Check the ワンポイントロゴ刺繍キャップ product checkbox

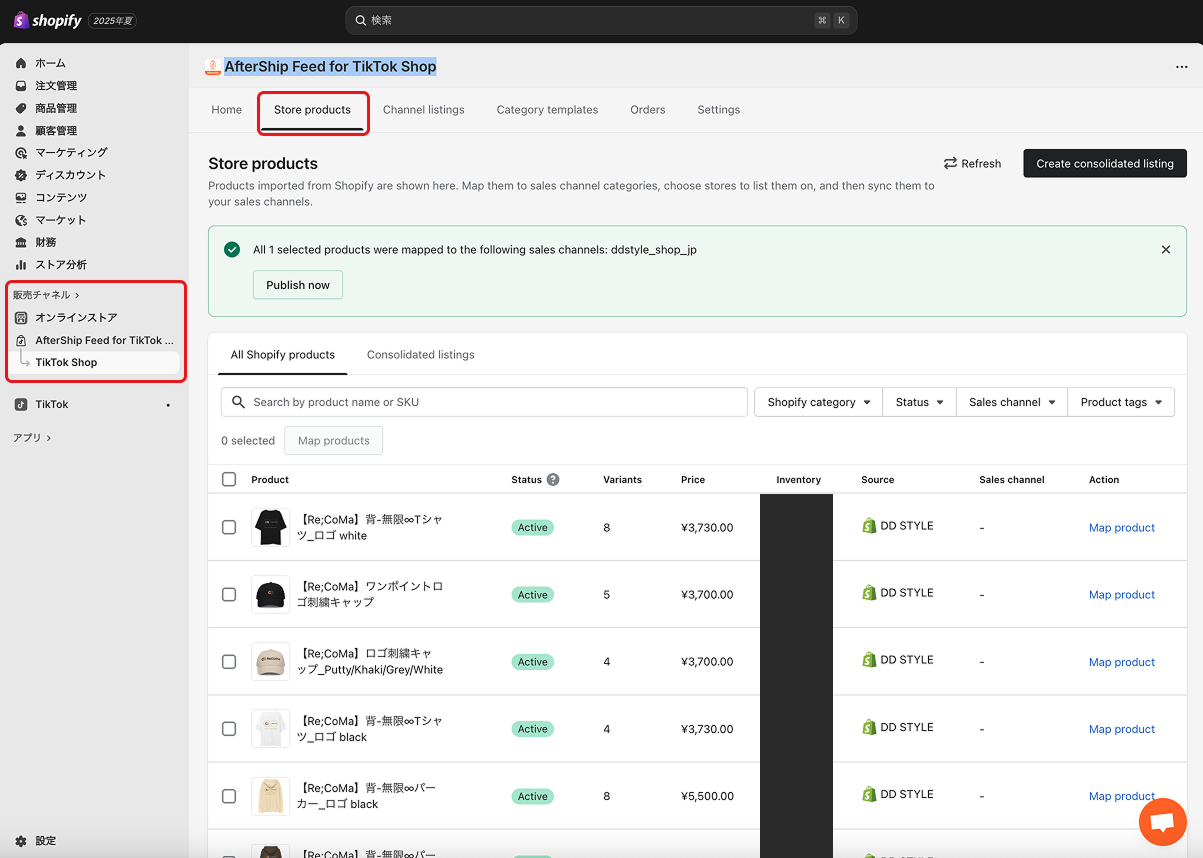pyautogui.click(x=229, y=594)
